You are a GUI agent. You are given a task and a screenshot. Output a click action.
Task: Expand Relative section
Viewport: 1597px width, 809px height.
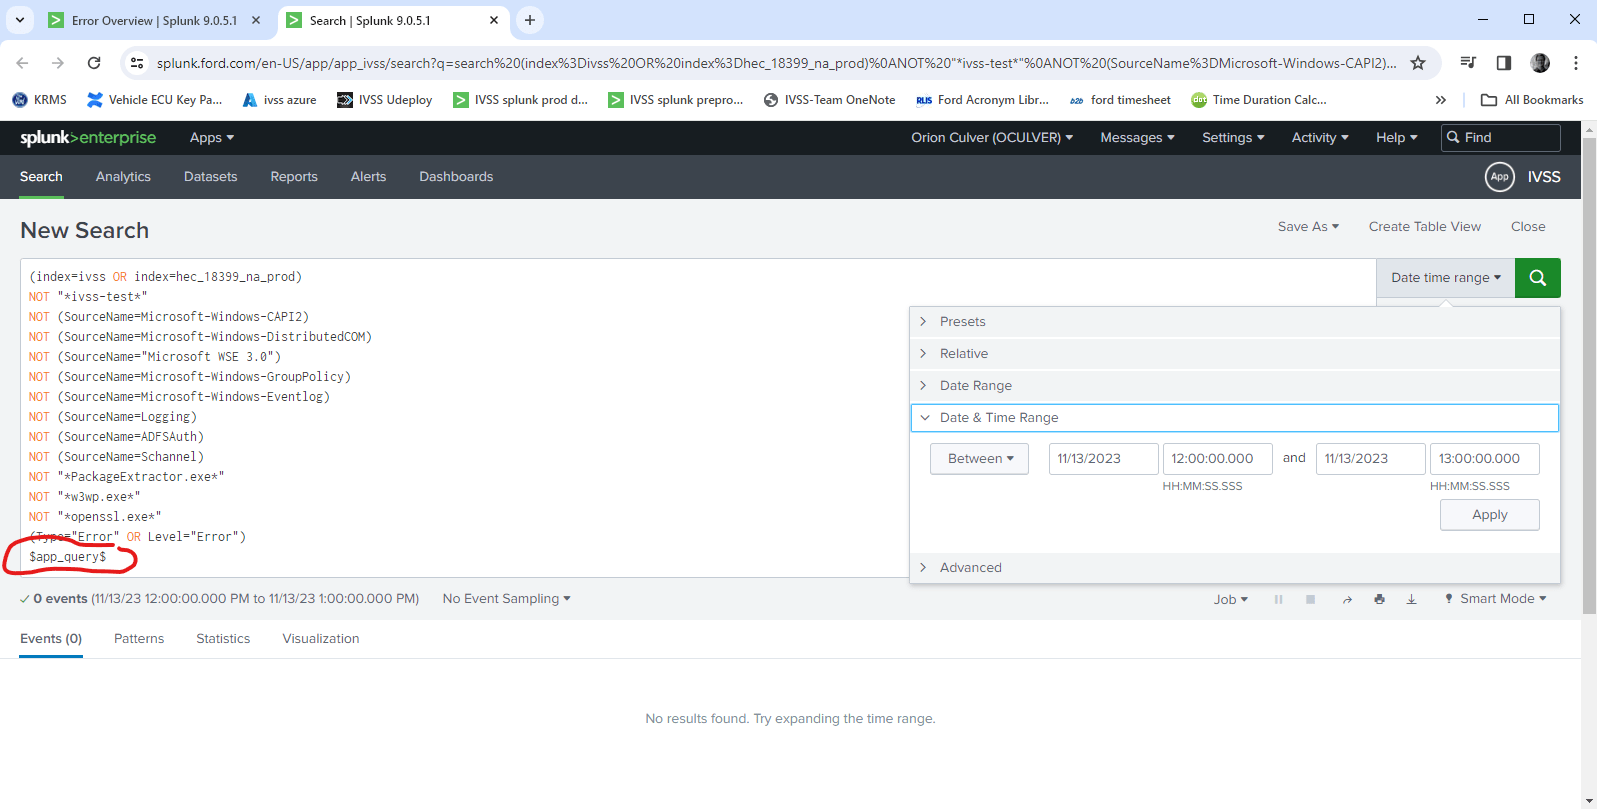[x=1235, y=354]
